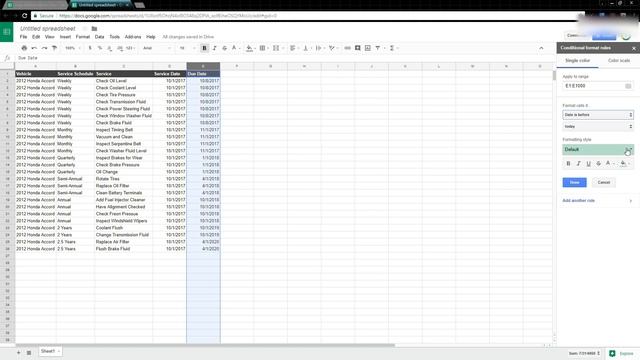
Task: Open the Edit menu
Action: [x=36, y=37]
